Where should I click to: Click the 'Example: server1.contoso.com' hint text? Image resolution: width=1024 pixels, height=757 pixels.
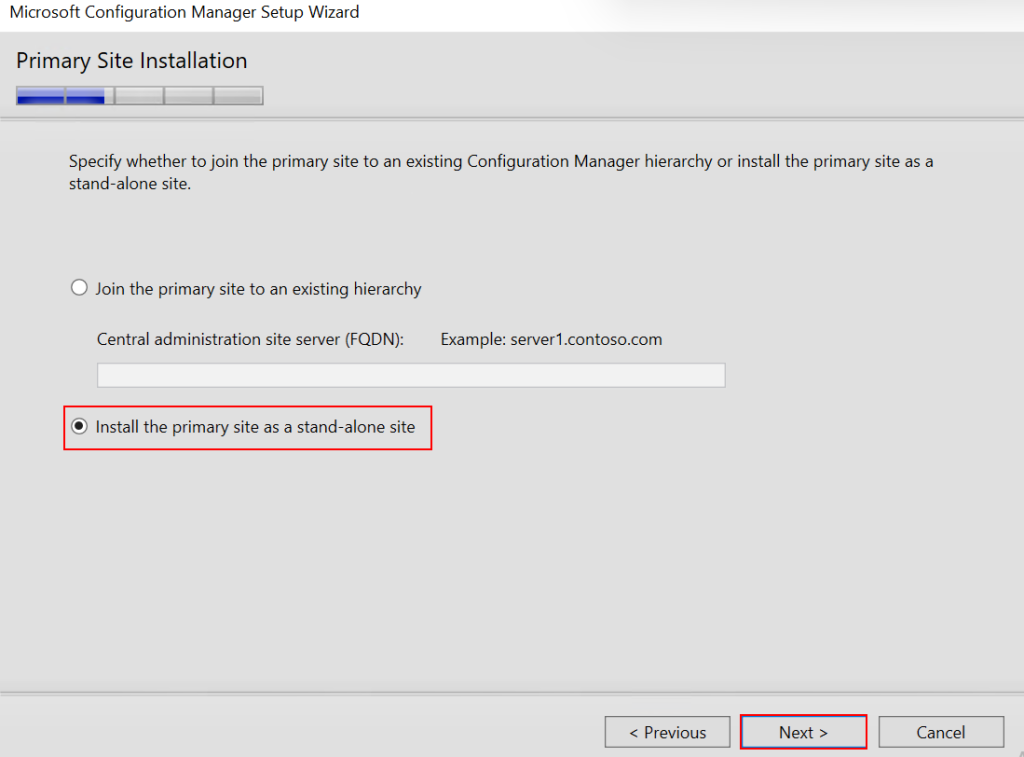pyautogui.click(x=551, y=339)
